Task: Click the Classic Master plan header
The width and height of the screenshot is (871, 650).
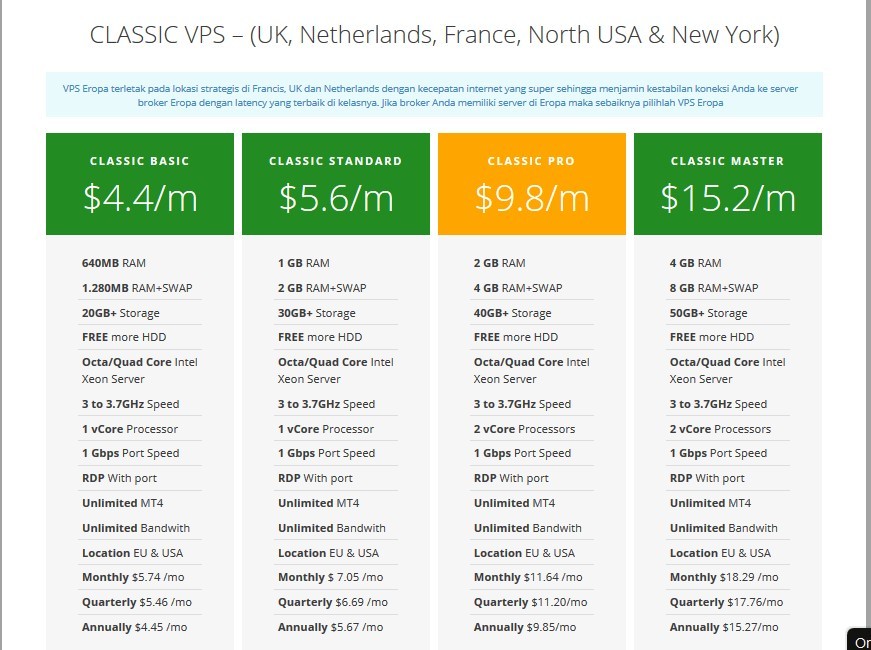Action: 727,160
